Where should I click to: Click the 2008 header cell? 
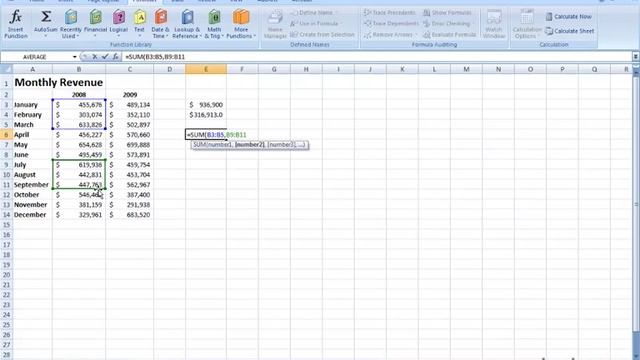click(79, 95)
